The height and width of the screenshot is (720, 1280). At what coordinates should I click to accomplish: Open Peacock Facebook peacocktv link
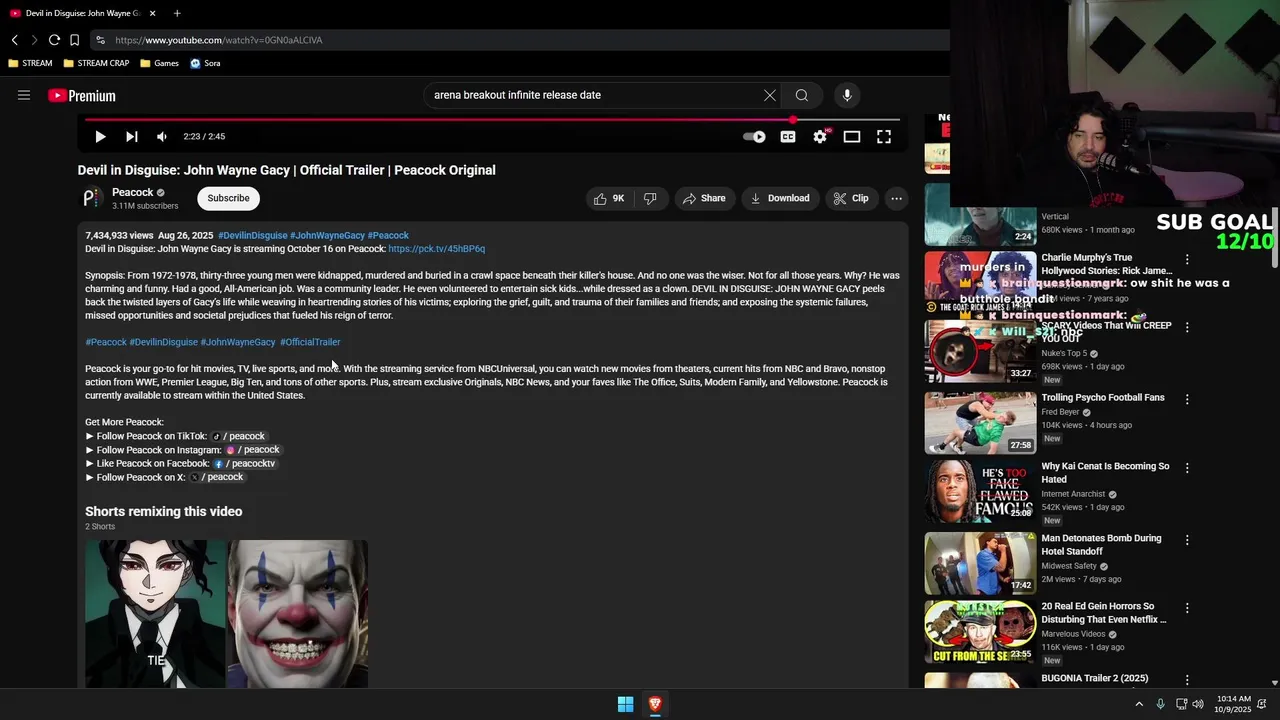click(244, 464)
